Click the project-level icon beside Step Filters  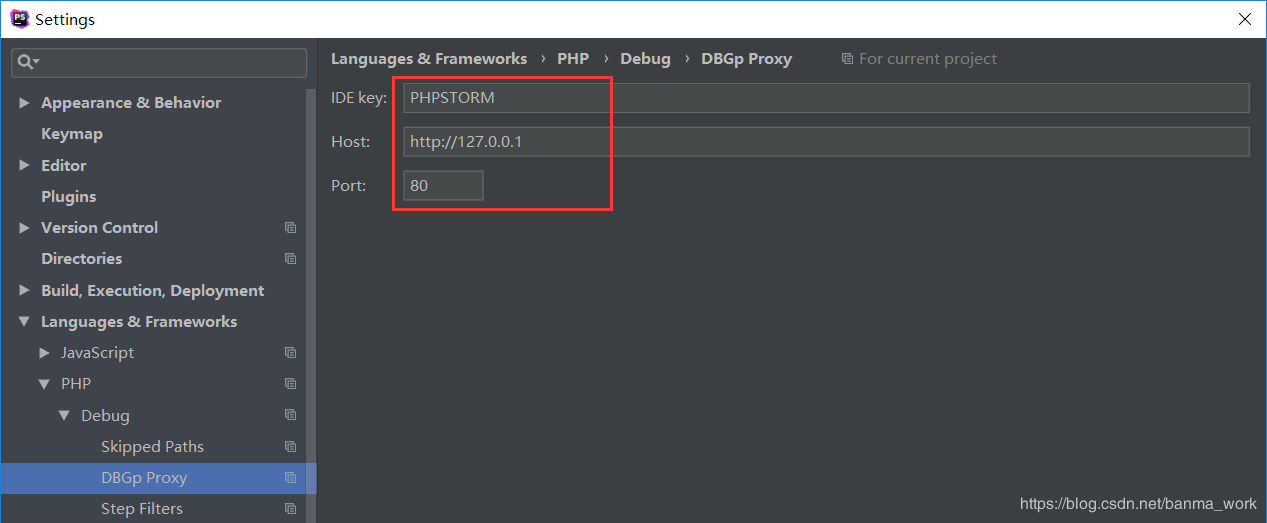coord(290,509)
